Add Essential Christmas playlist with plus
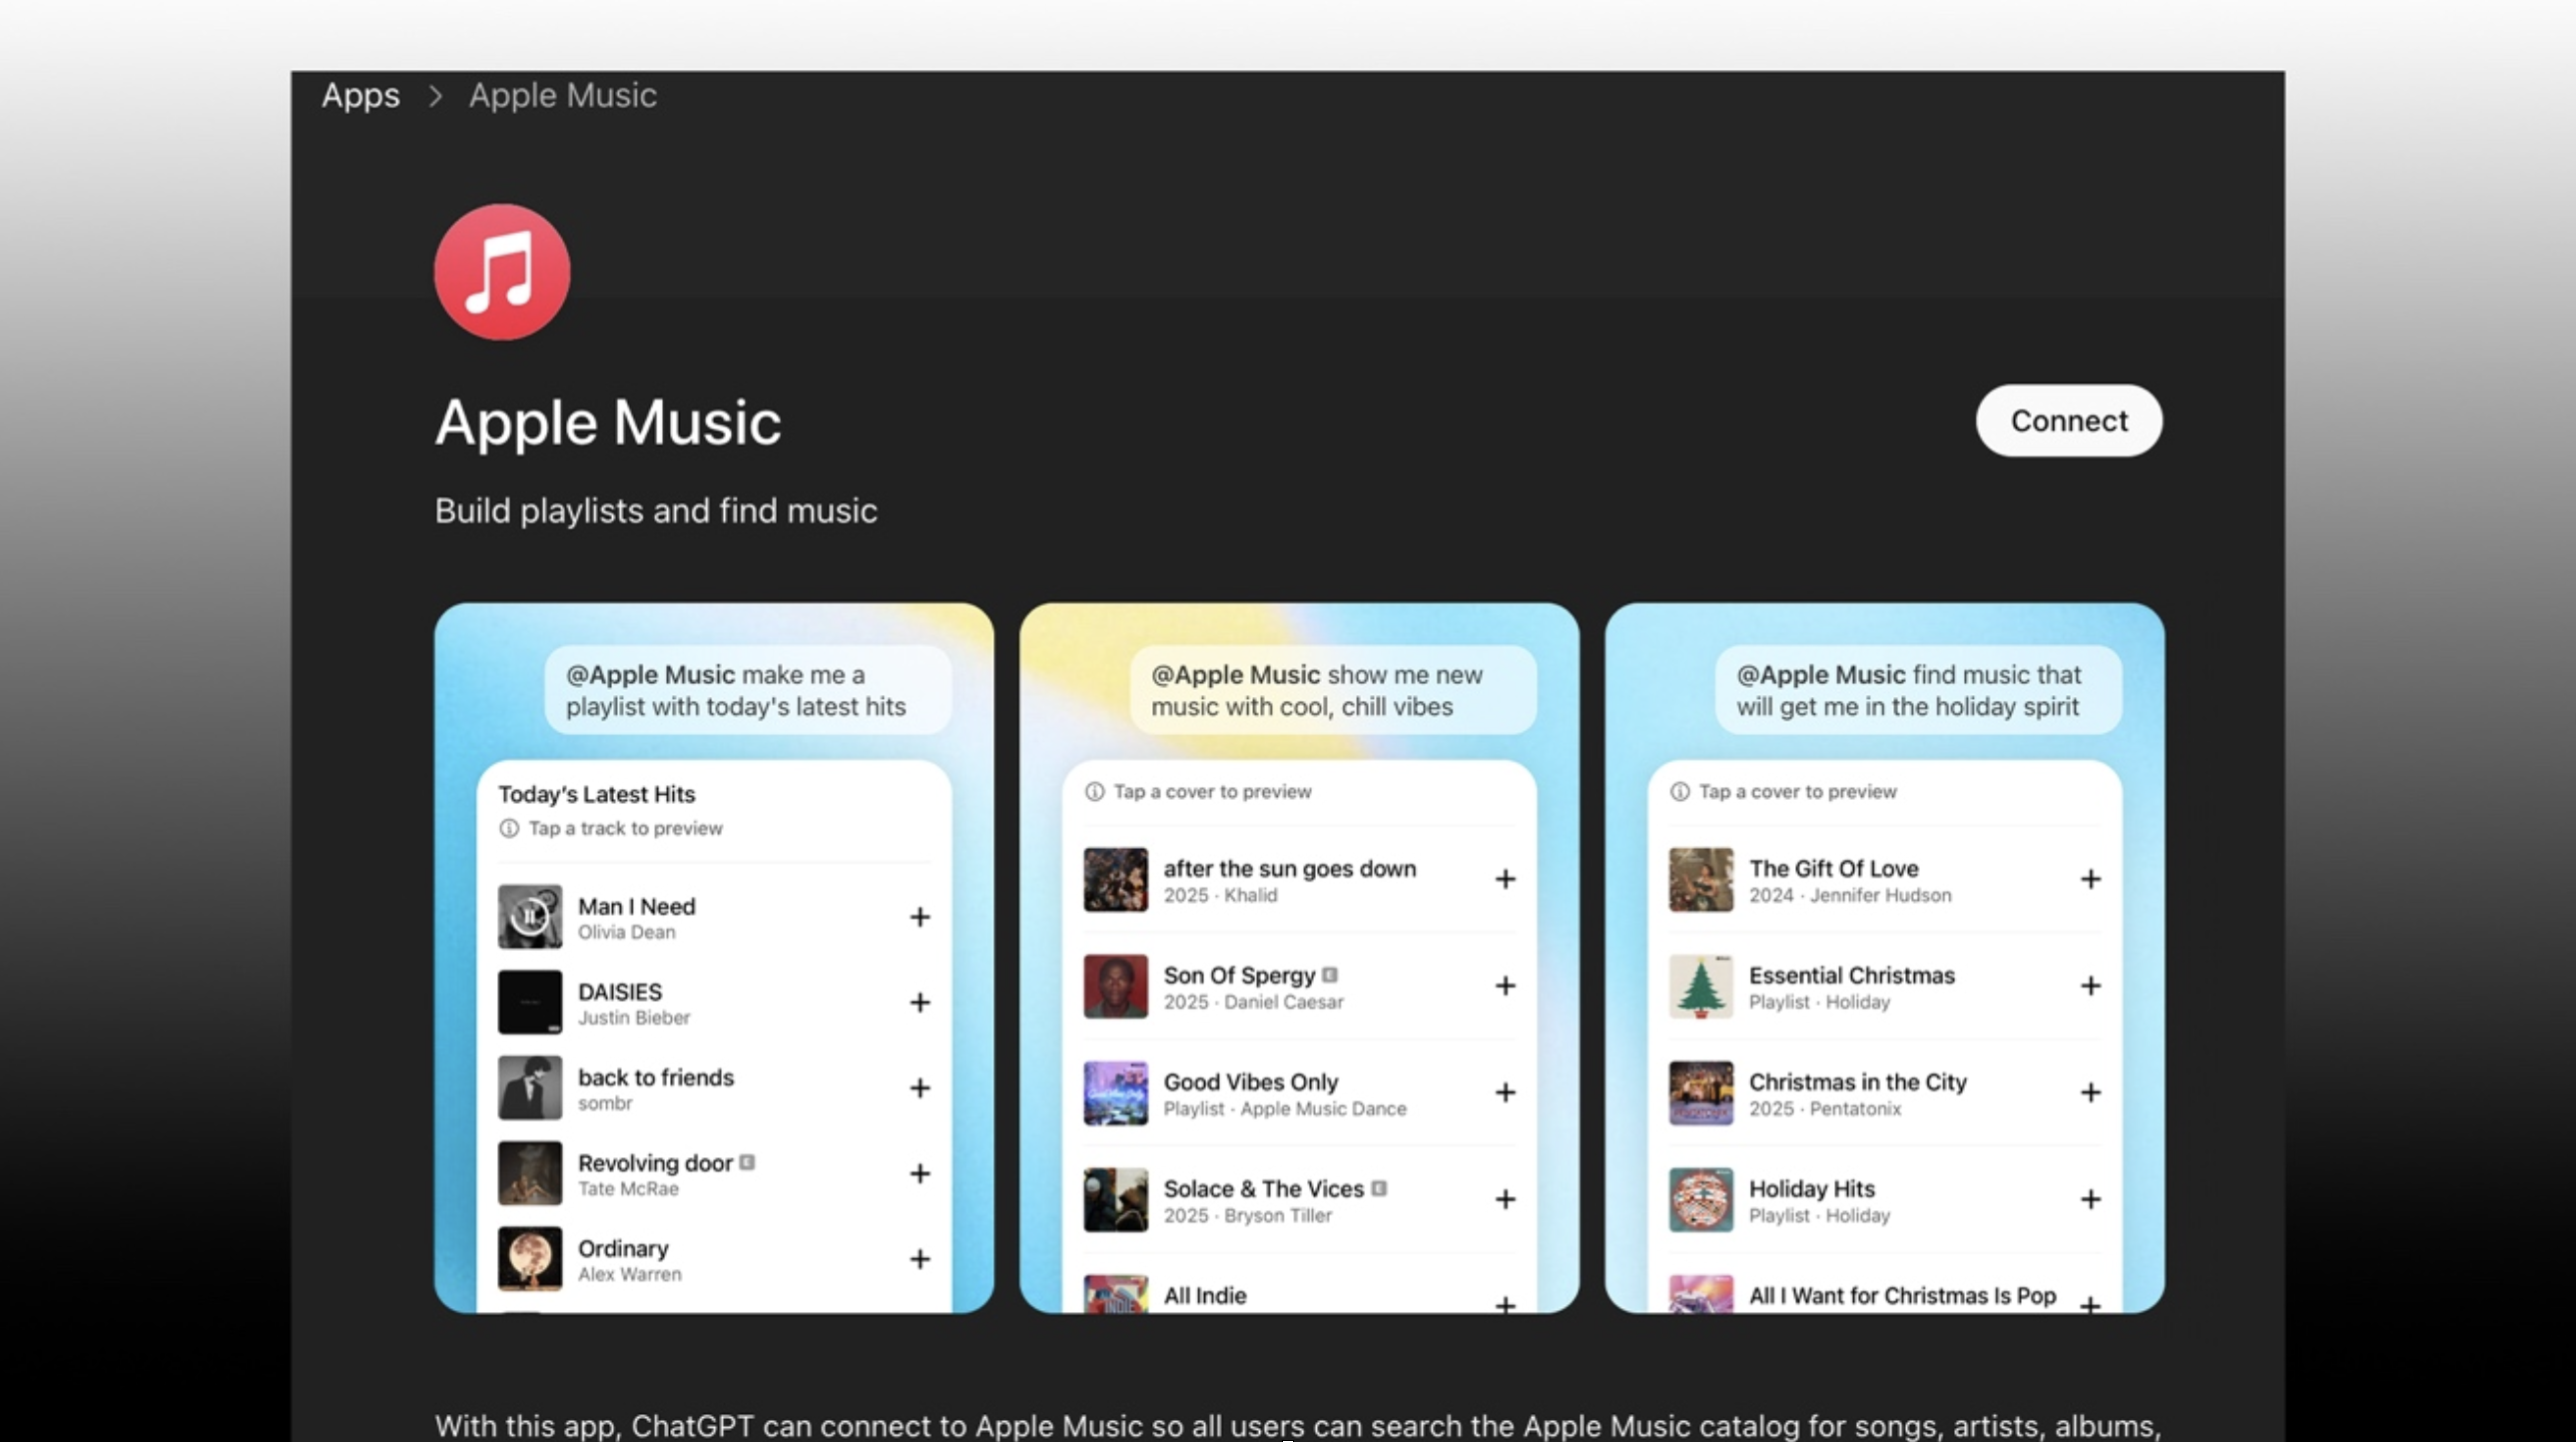 (2089, 986)
